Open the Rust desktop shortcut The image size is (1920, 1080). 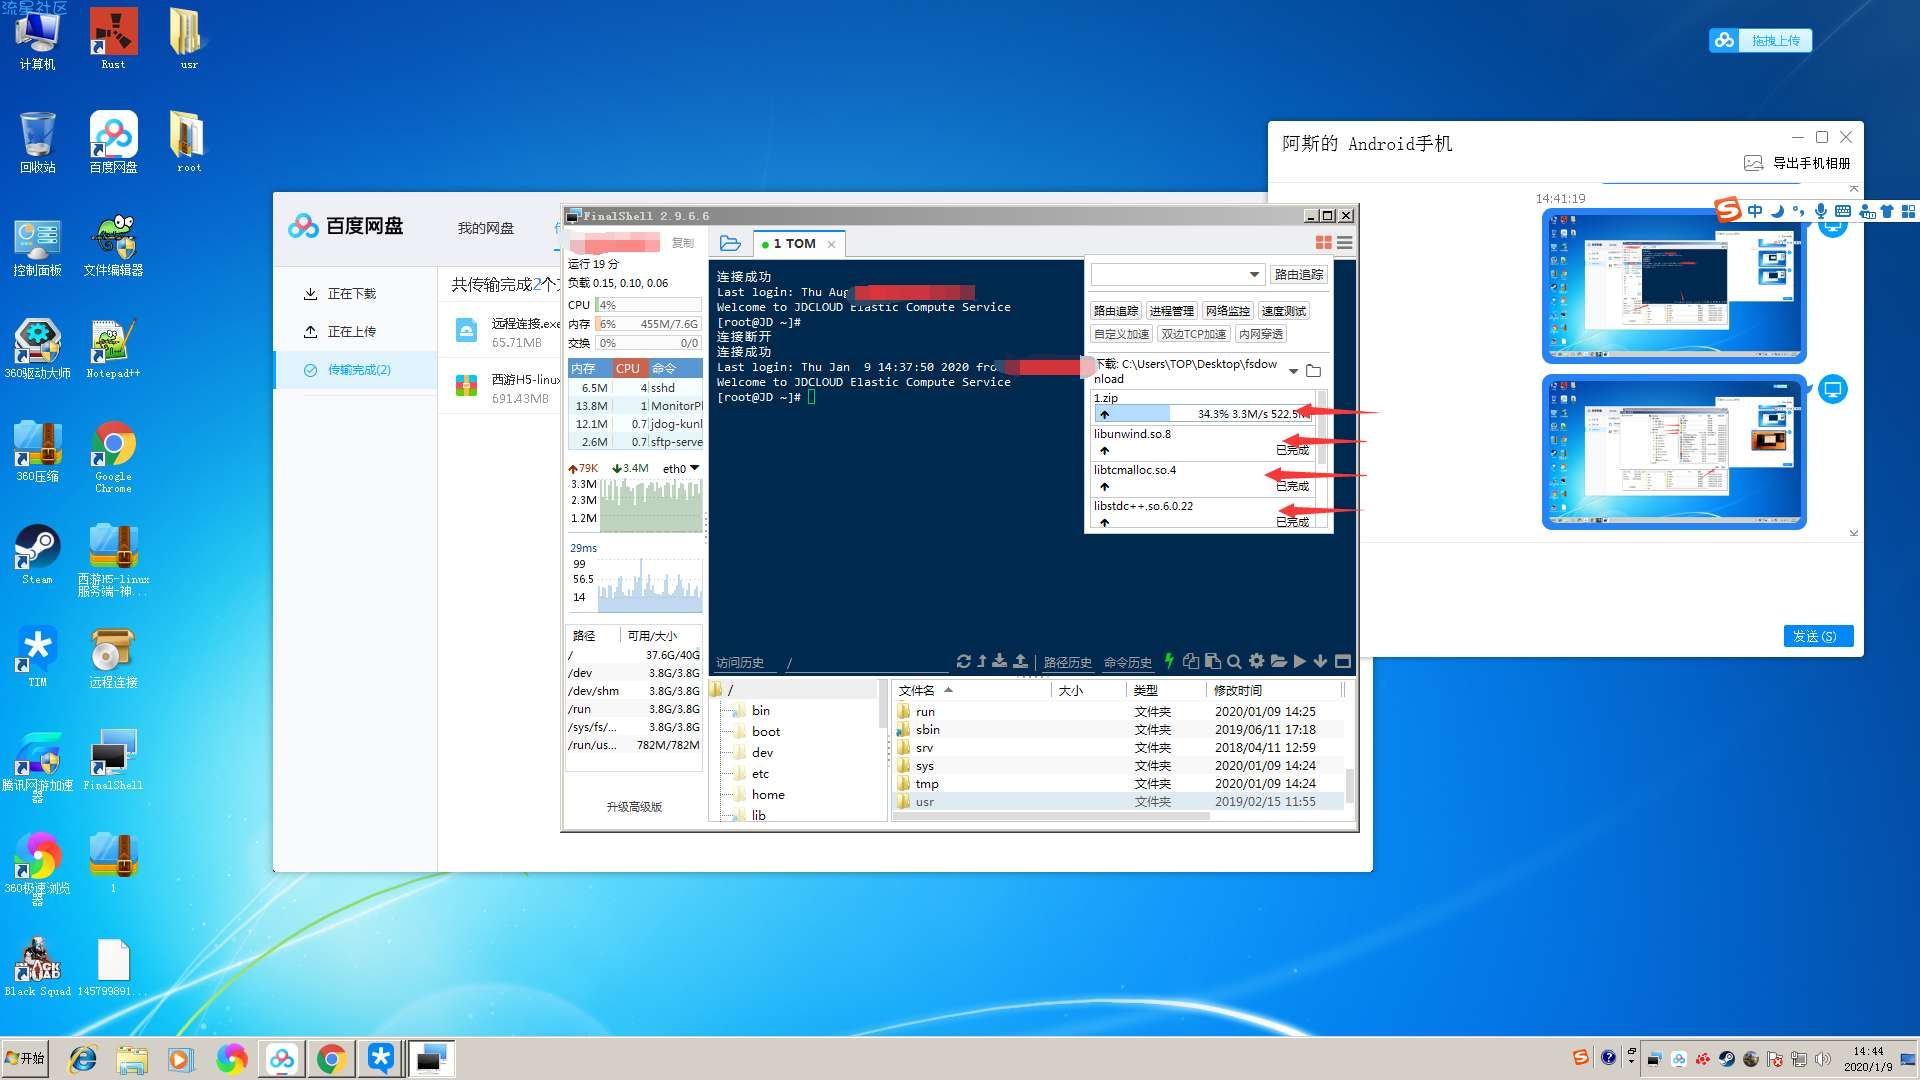coord(113,38)
